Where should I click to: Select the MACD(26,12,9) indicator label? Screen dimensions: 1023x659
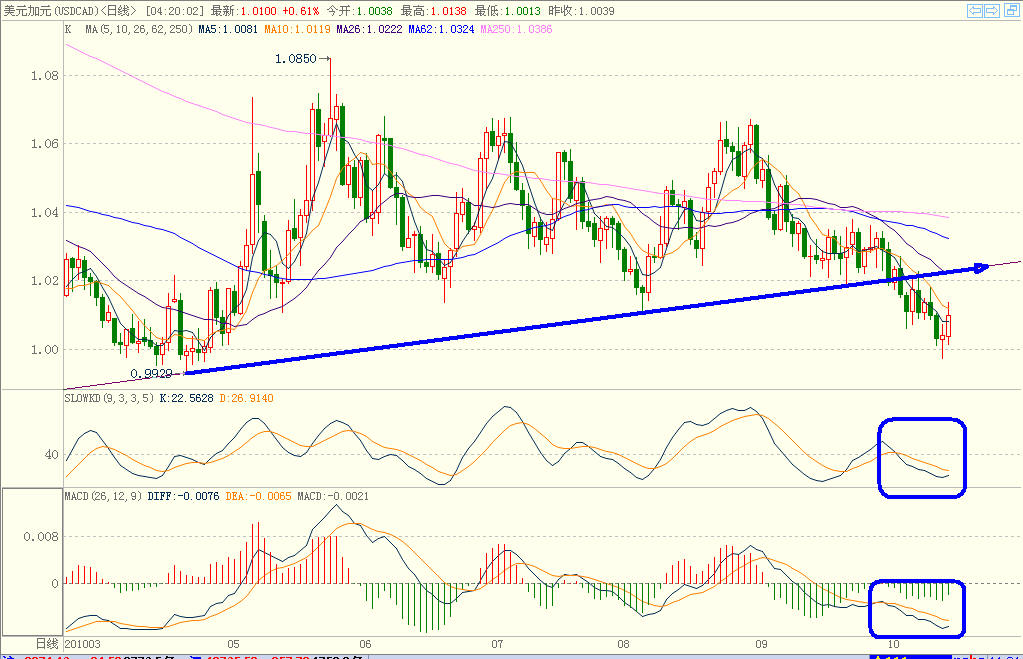point(103,496)
